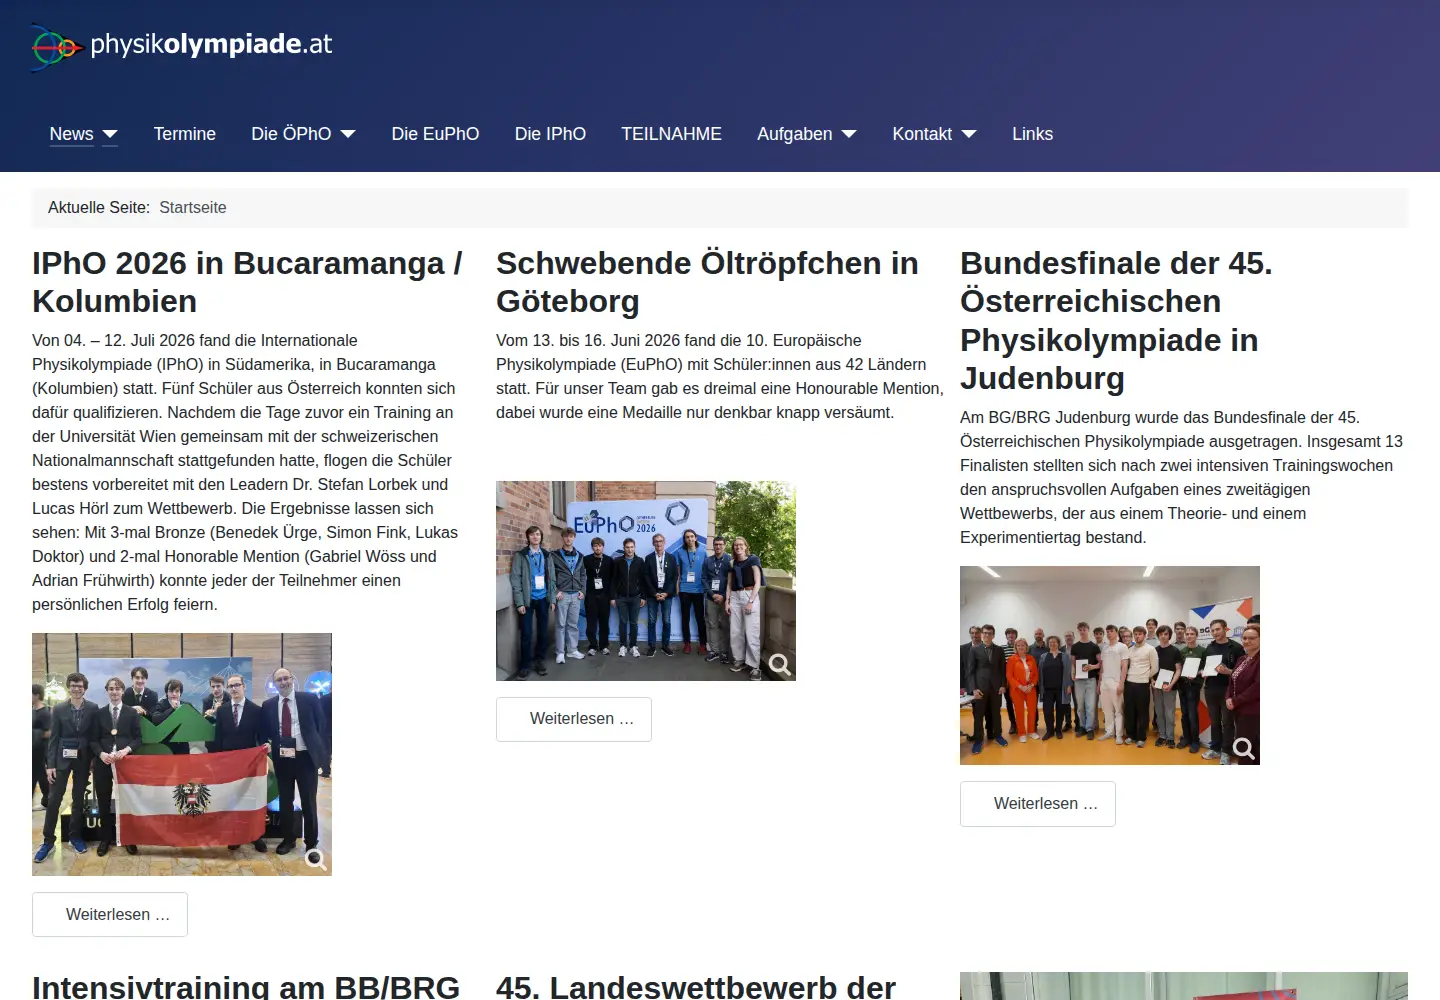
Task: Click the 'Aktuelle Seite:' breadcrumb label
Action: click(99, 208)
